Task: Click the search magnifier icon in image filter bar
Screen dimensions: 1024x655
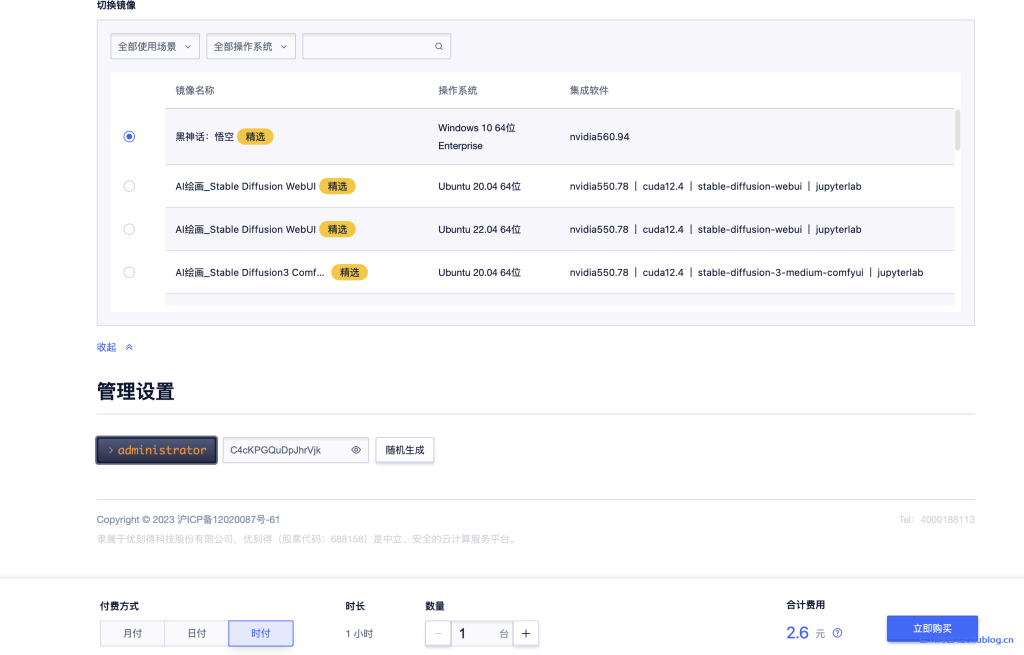Action: pos(438,46)
